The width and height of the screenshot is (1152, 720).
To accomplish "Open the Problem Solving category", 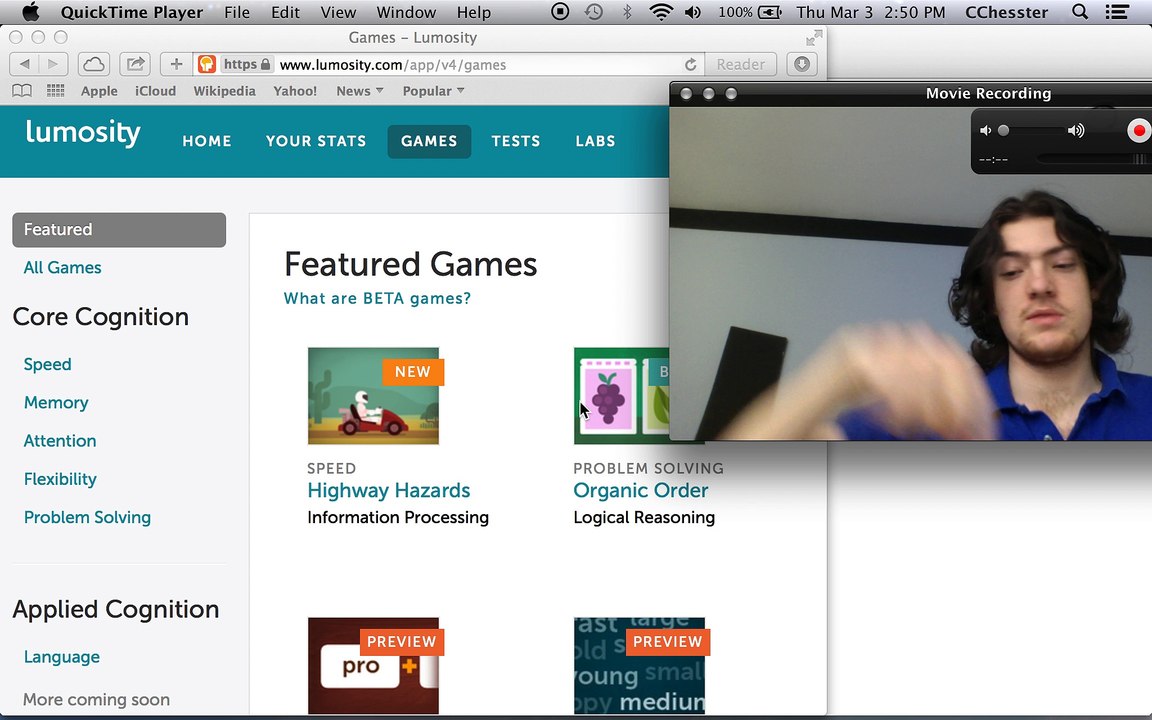I will pos(87,517).
